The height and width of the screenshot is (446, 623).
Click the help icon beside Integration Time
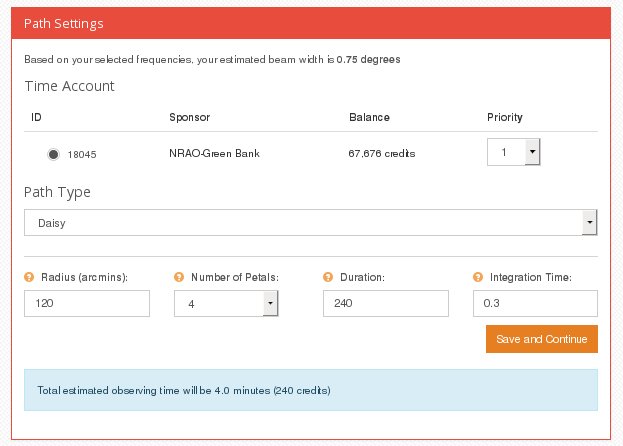[478, 277]
